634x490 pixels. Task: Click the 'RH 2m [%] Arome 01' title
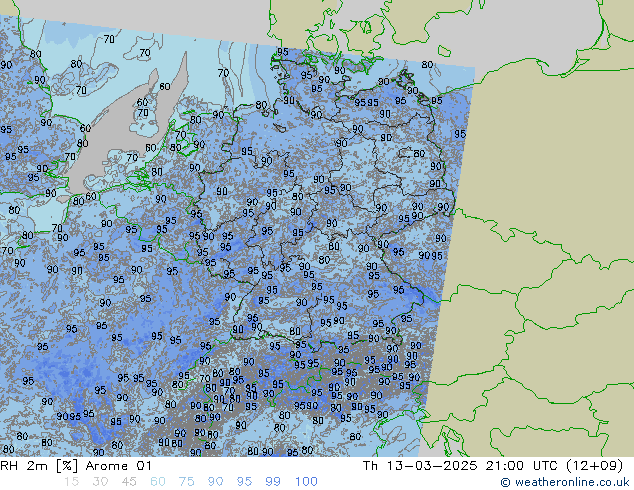pyautogui.click(x=76, y=466)
